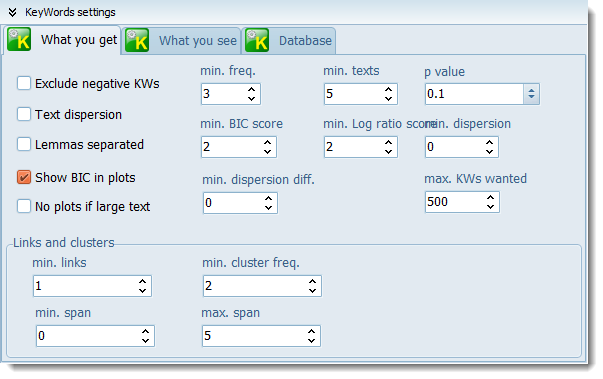Decrease min. dispersion diff. value

coord(268,208)
